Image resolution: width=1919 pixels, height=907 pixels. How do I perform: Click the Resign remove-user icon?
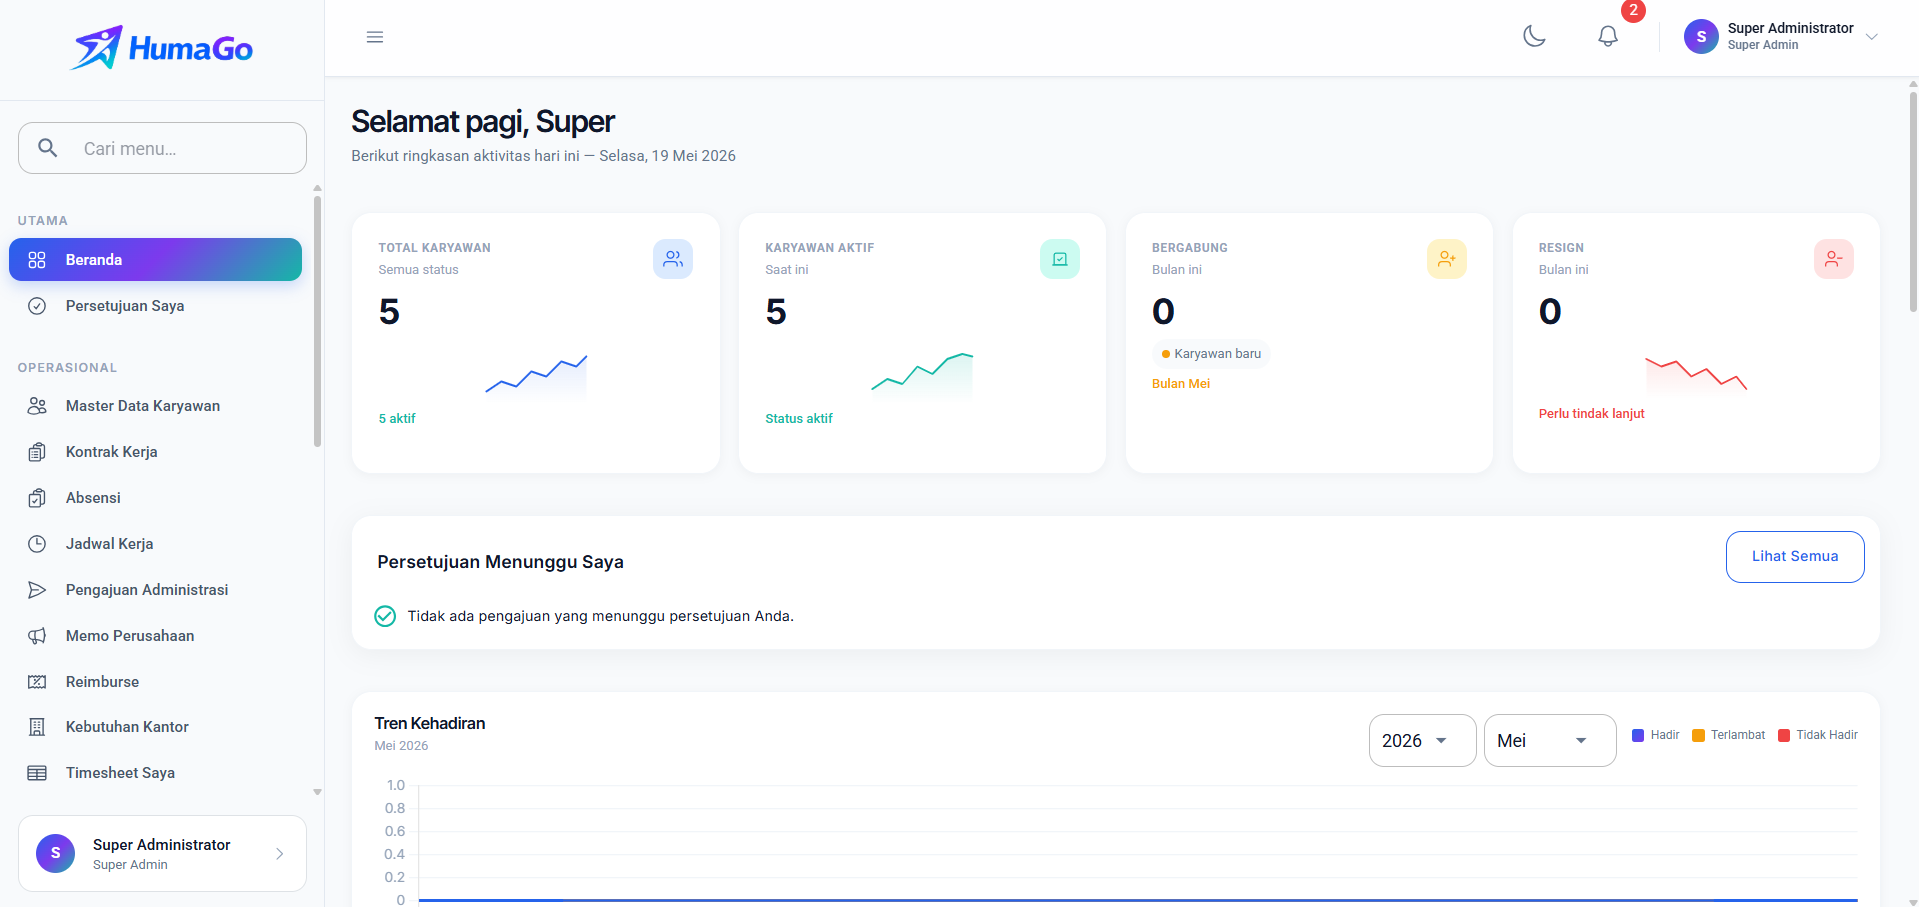[1834, 259]
